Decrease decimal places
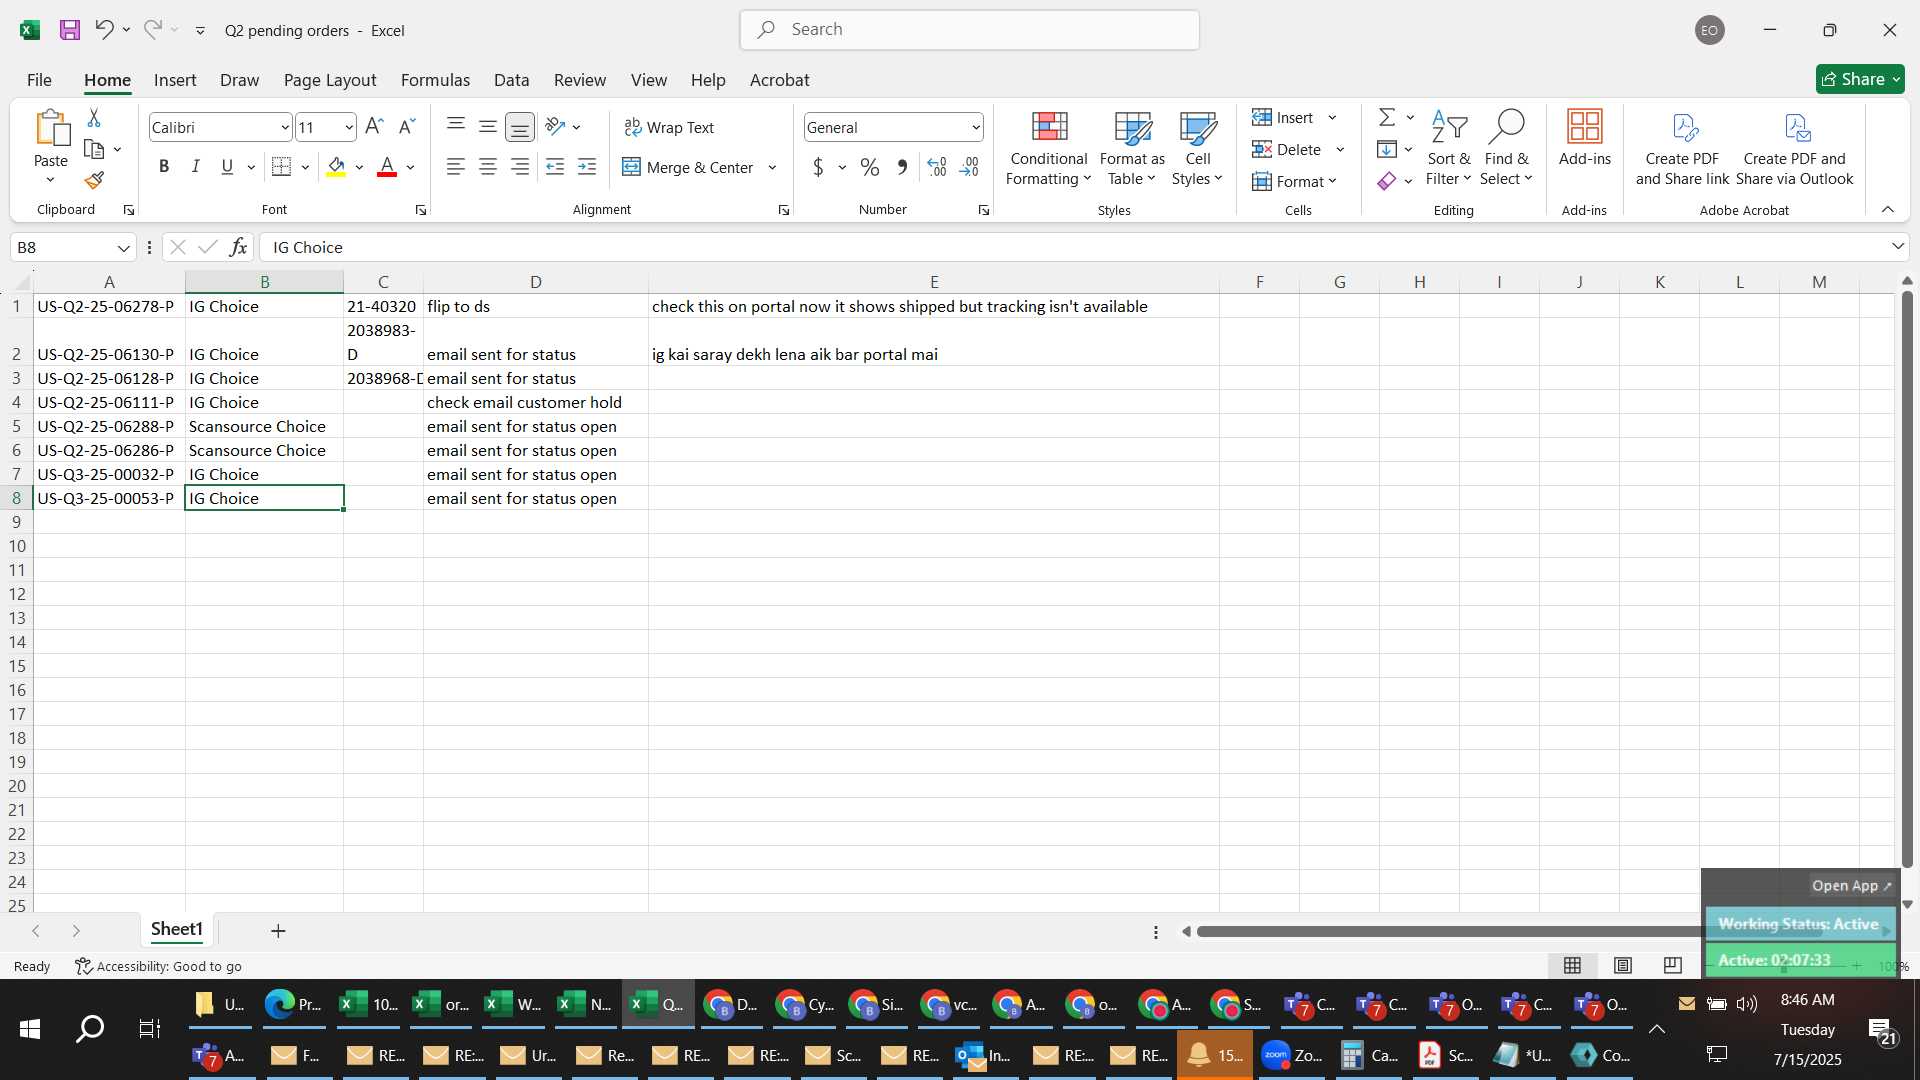The height and width of the screenshot is (1080, 1920). (x=969, y=167)
